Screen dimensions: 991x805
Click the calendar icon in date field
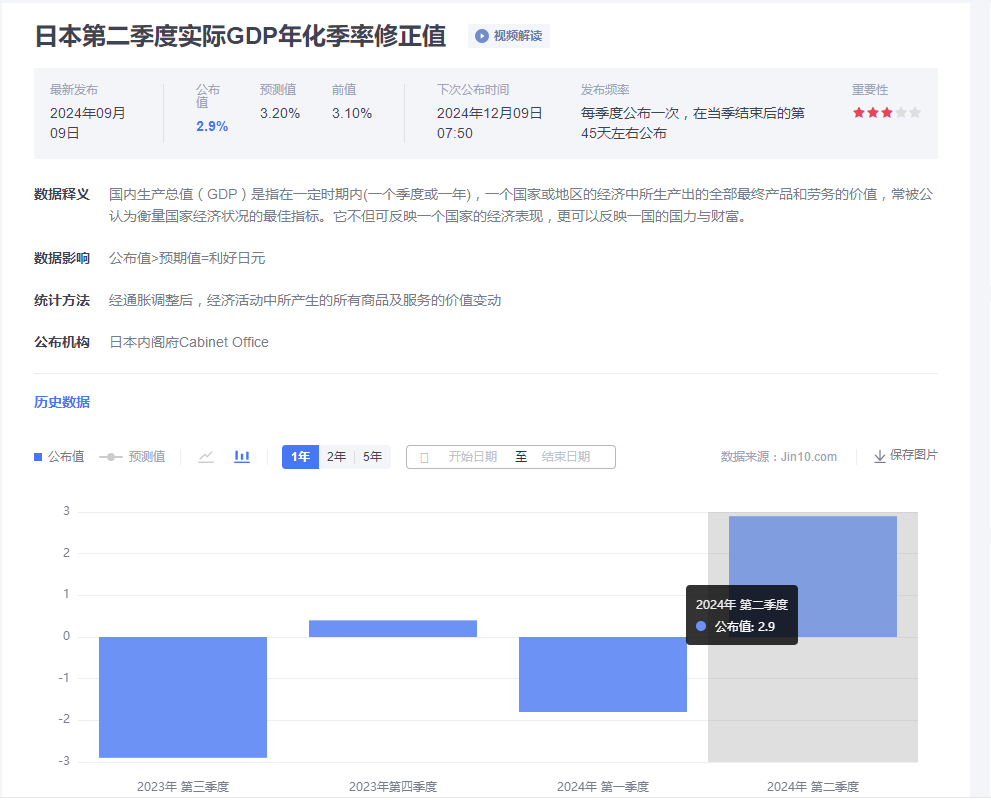pyautogui.click(x=424, y=457)
